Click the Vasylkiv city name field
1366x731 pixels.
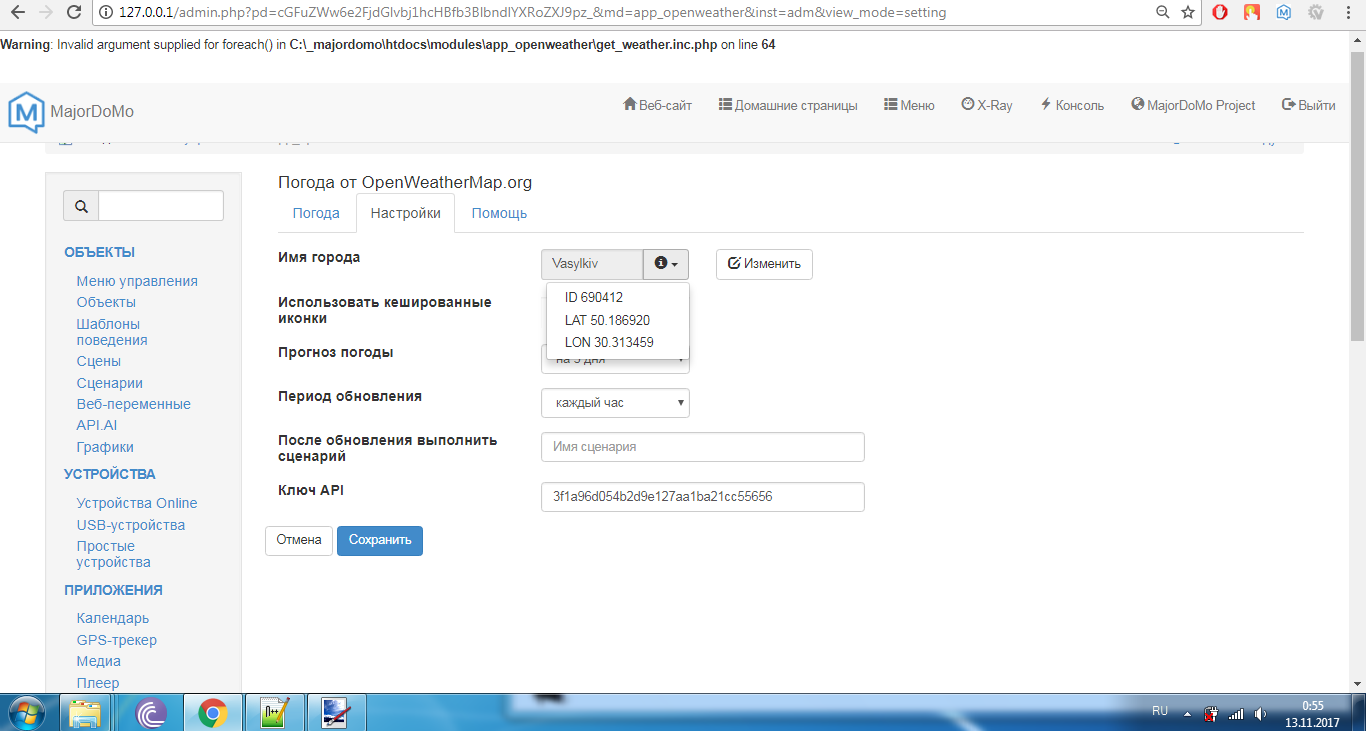coord(592,264)
